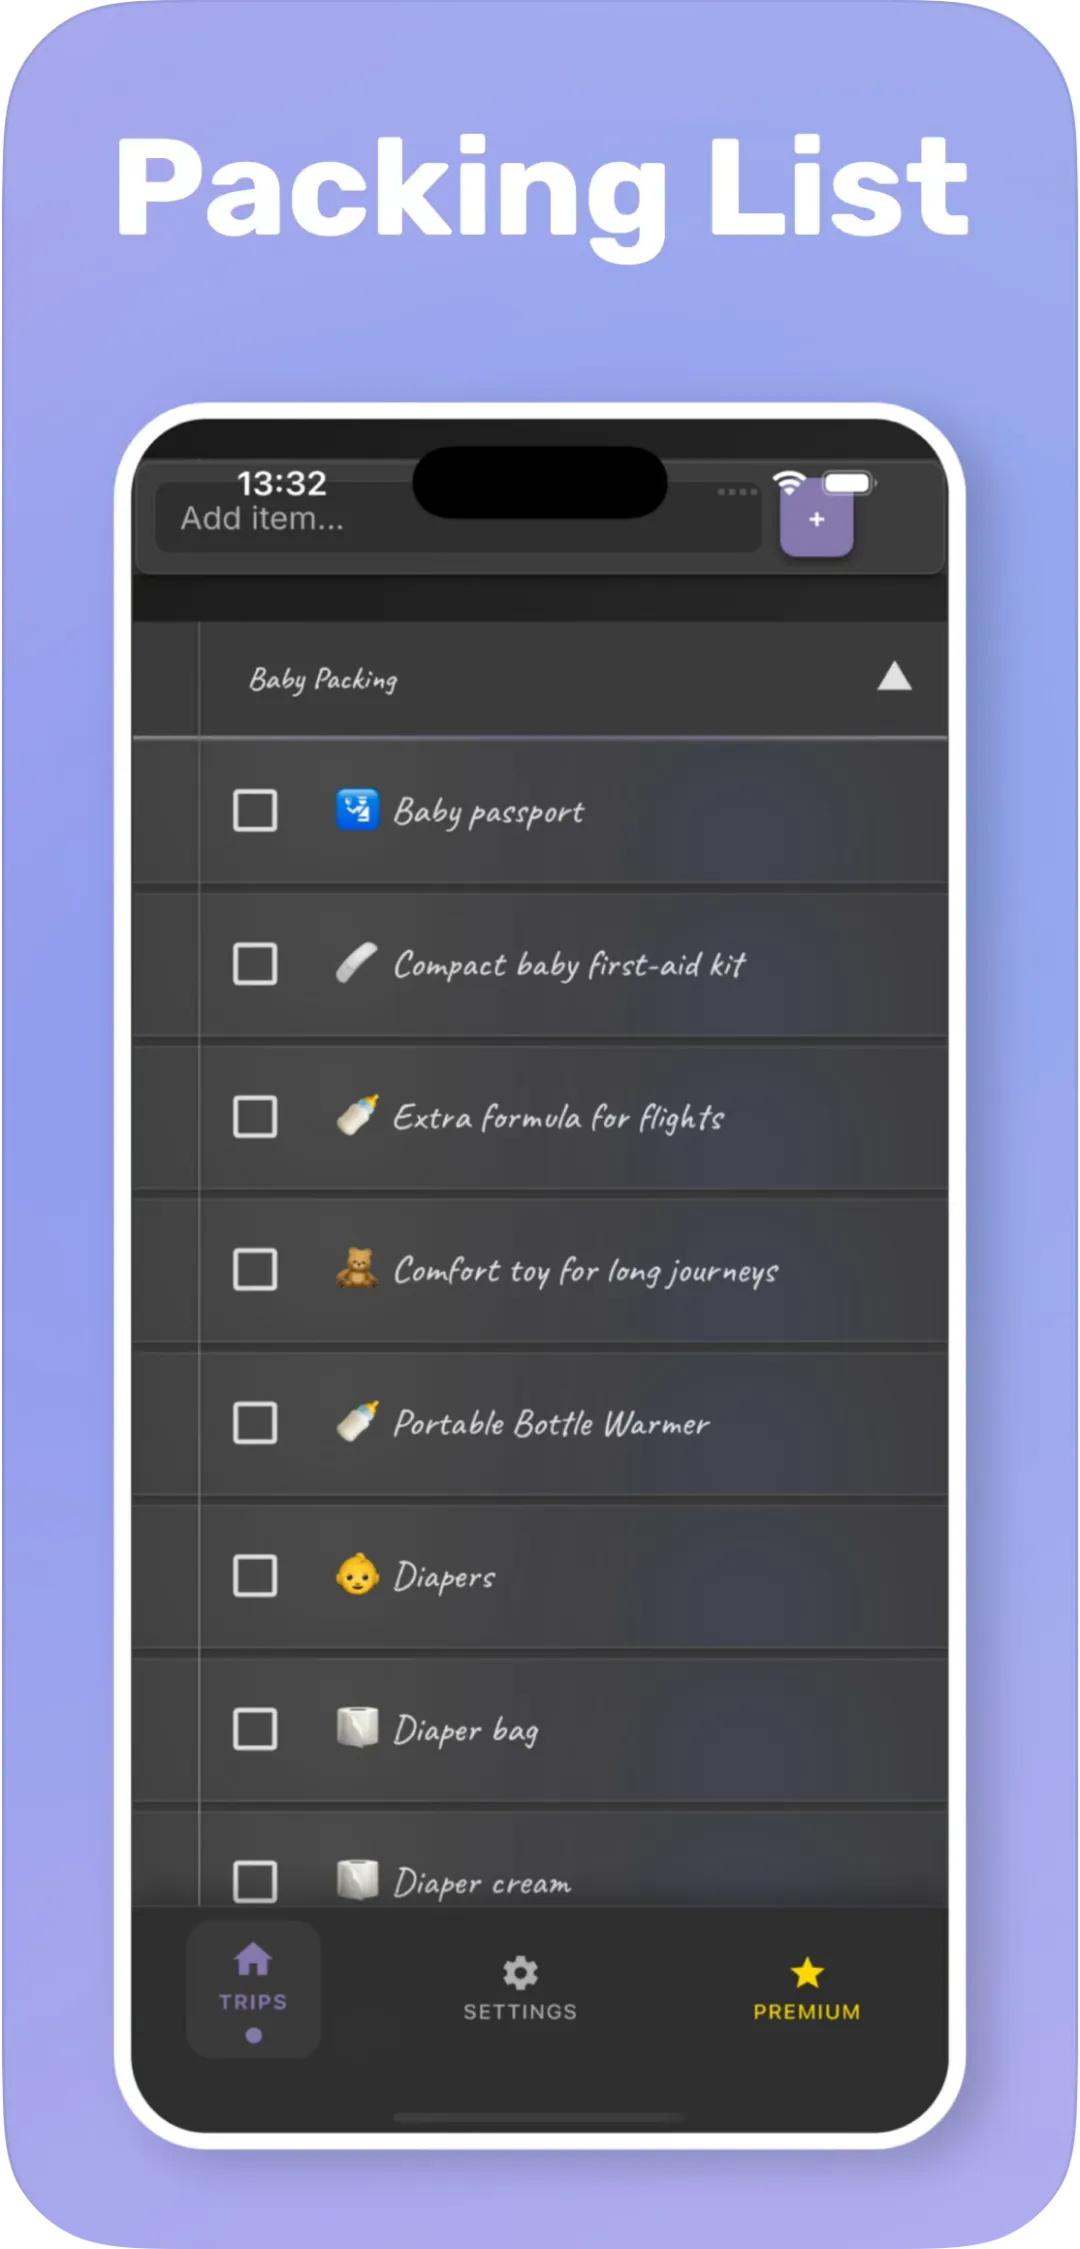
Task: Tap the purple plus add button
Action: pos(816,520)
